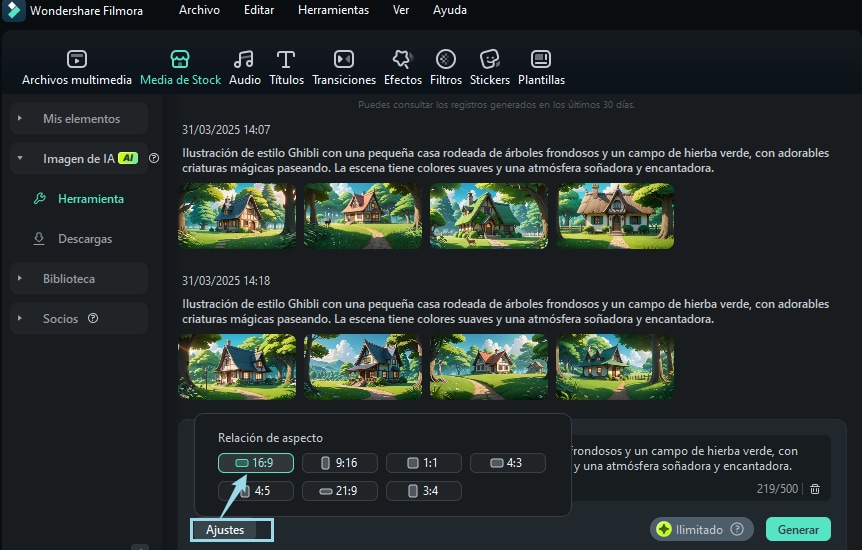Open the Plantillas icon
Viewport: 862px width, 550px height.
540,60
